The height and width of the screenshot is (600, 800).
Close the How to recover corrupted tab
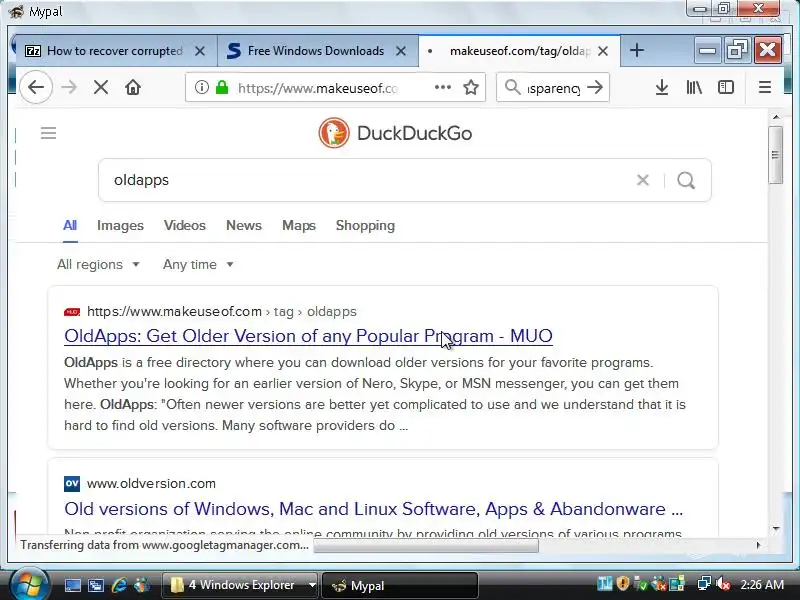(200, 51)
